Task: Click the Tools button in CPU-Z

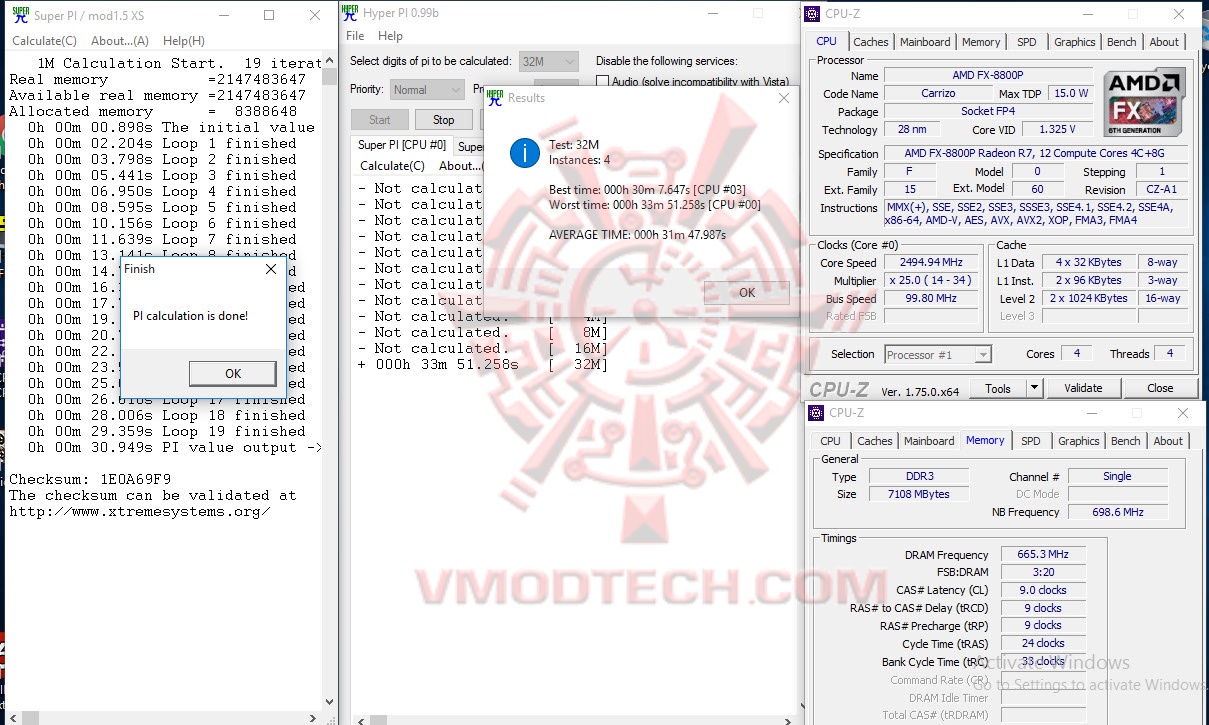Action: (997, 388)
